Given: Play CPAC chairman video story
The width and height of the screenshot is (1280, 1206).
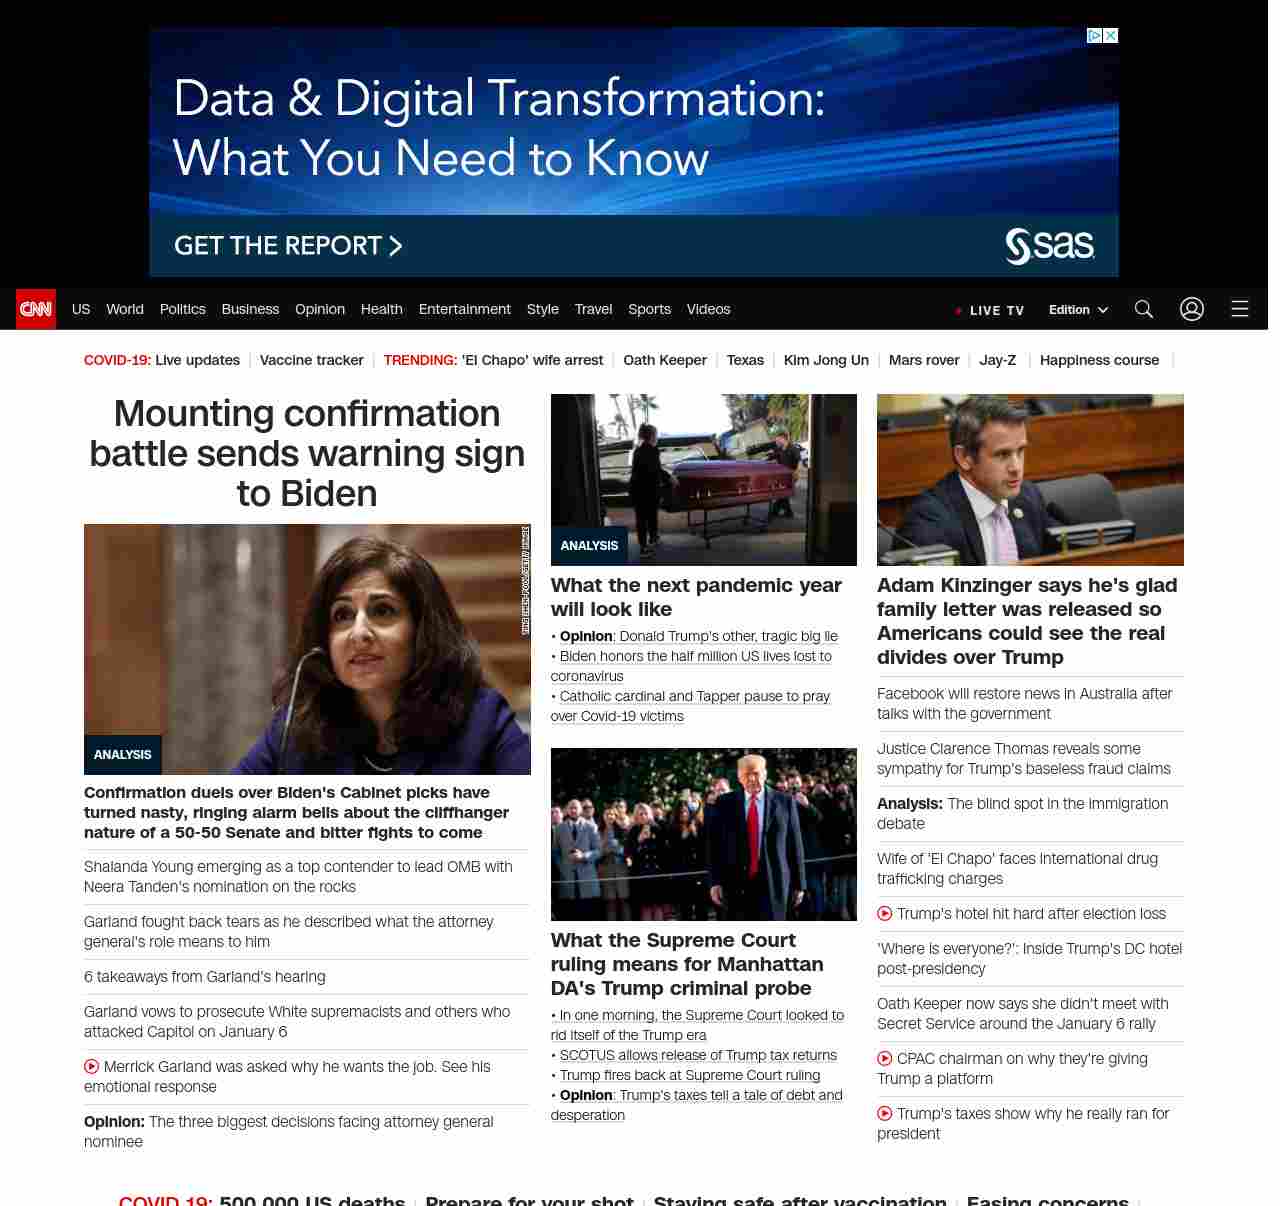Looking at the screenshot, I should click(x=885, y=1058).
